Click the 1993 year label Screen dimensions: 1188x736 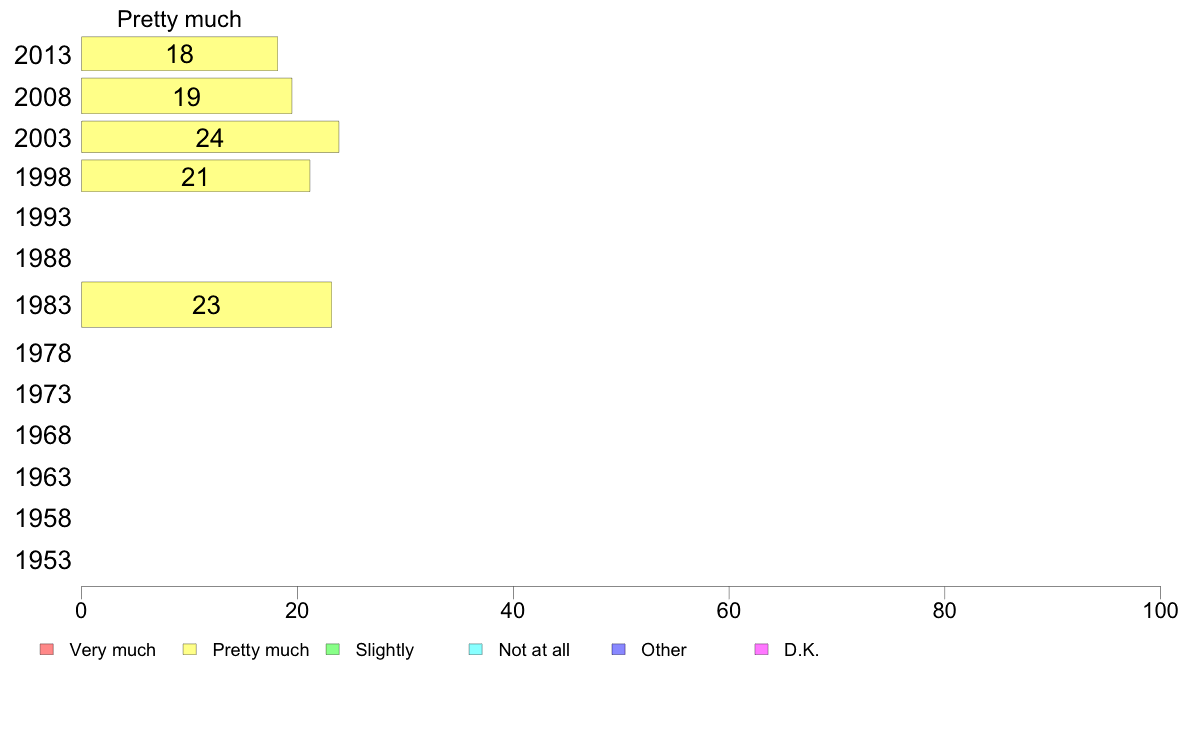tap(43, 218)
